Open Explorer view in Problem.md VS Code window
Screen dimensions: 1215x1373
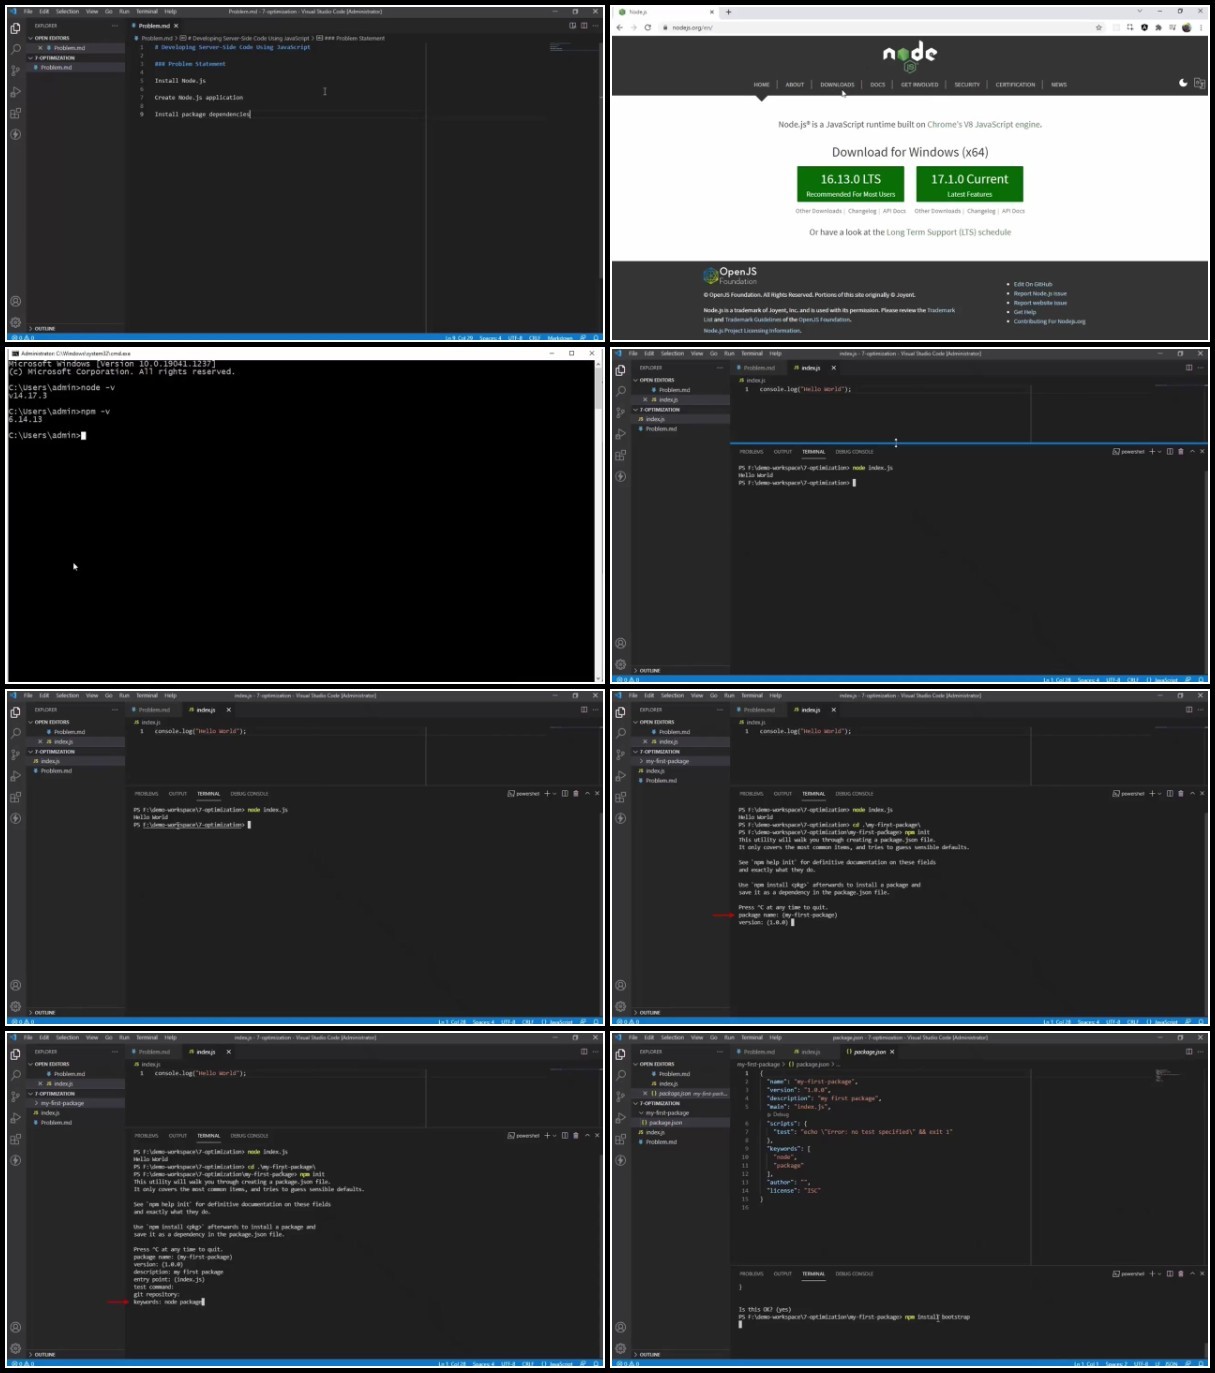click(15, 28)
